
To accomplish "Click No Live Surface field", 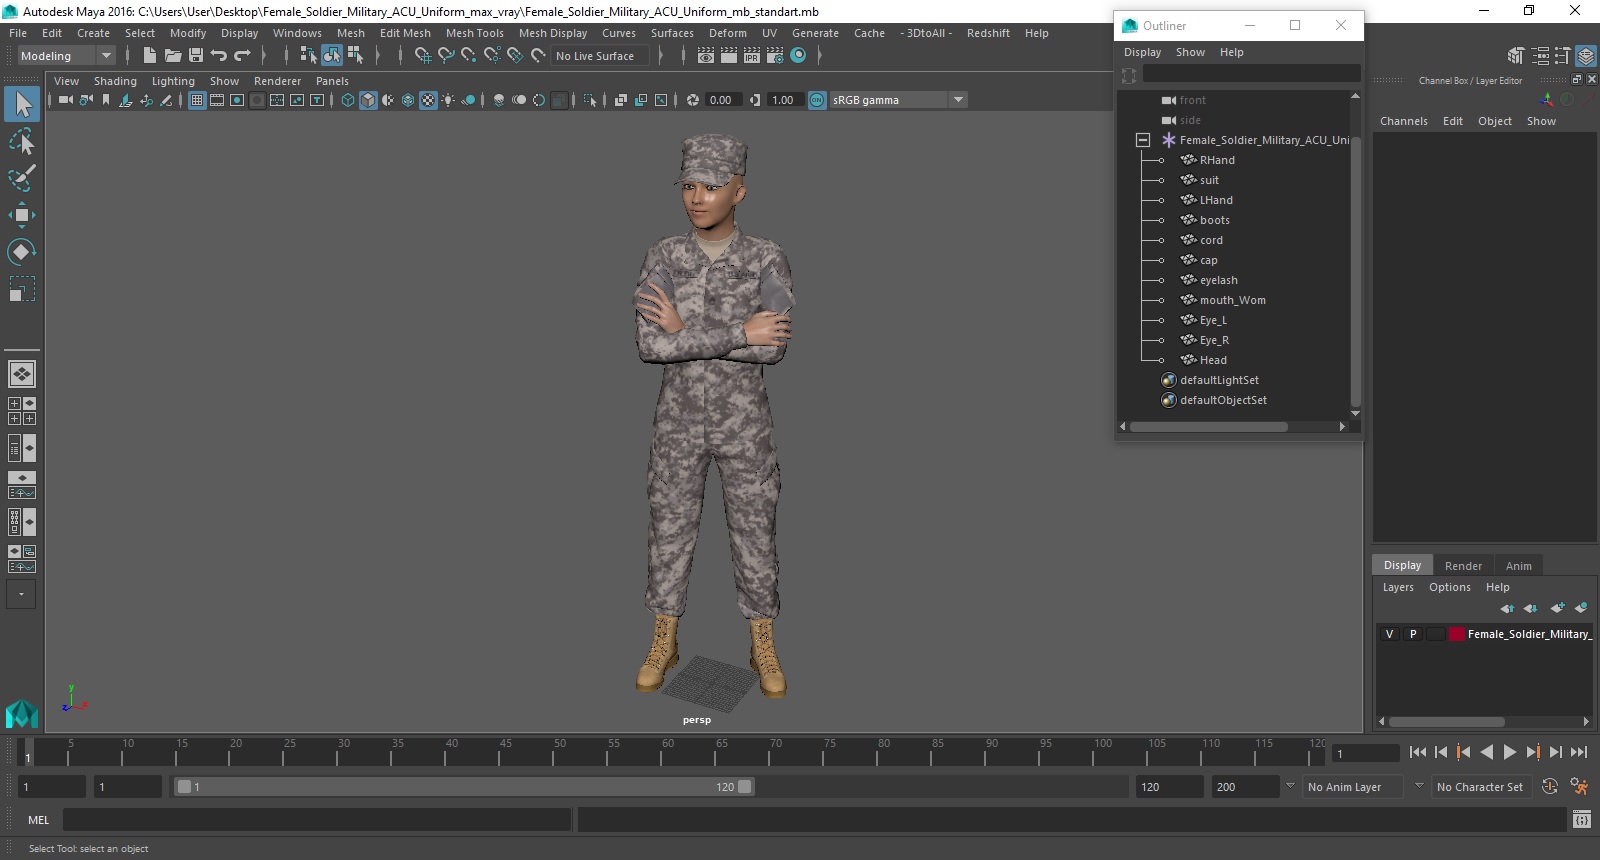I will coord(600,56).
